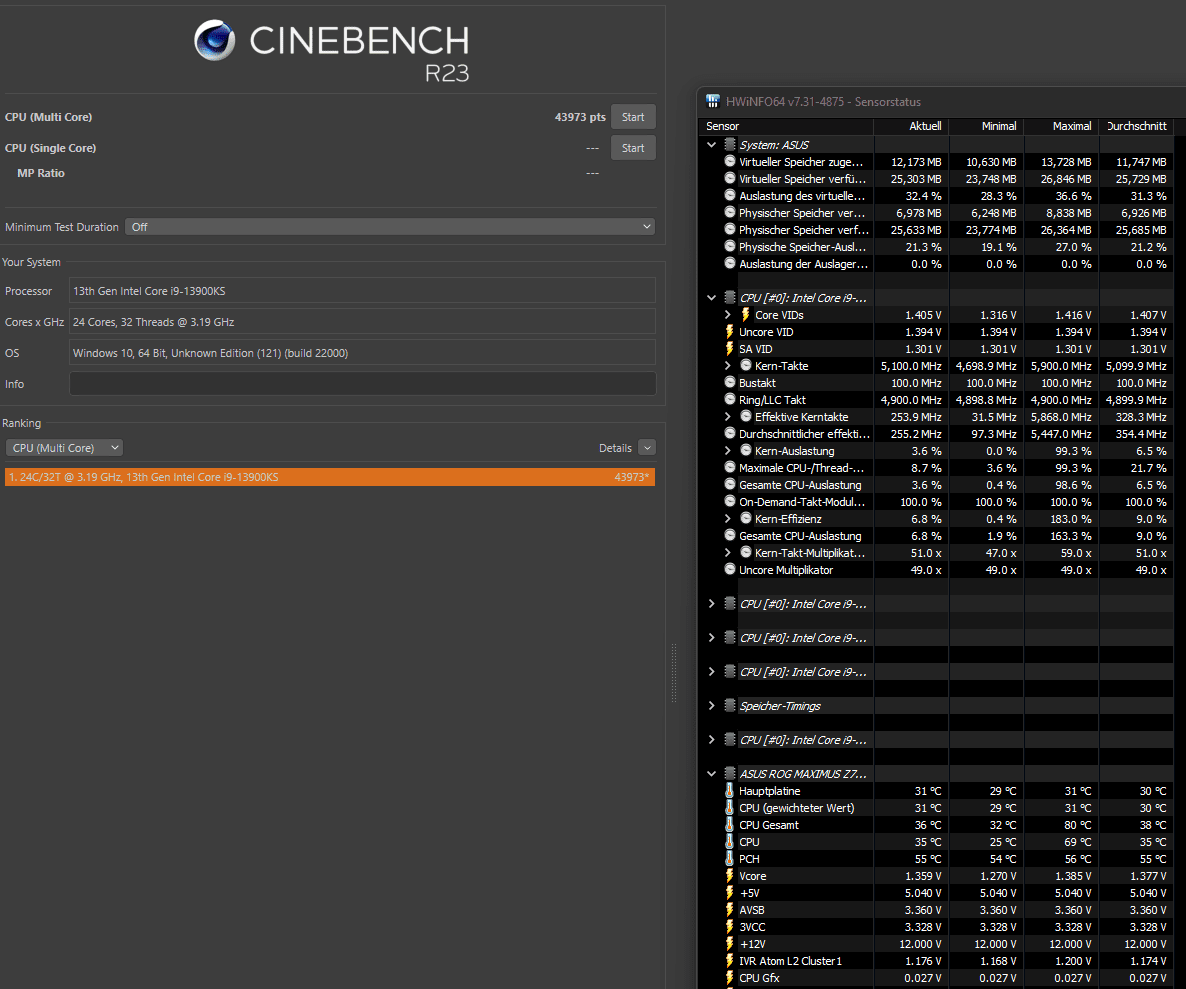
Task: Click the Durchschnitt column header
Action: coord(1136,126)
